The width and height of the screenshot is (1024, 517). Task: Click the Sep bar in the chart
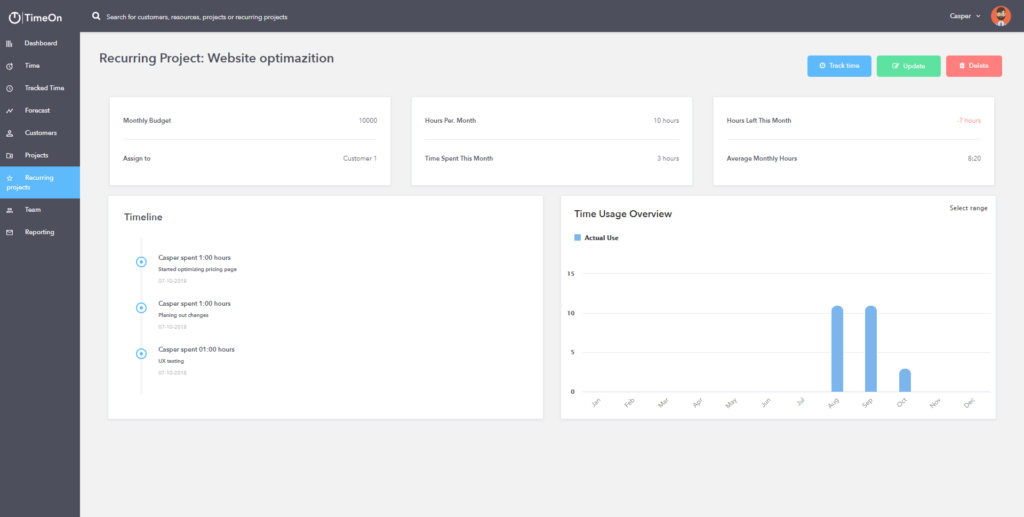click(x=871, y=349)
